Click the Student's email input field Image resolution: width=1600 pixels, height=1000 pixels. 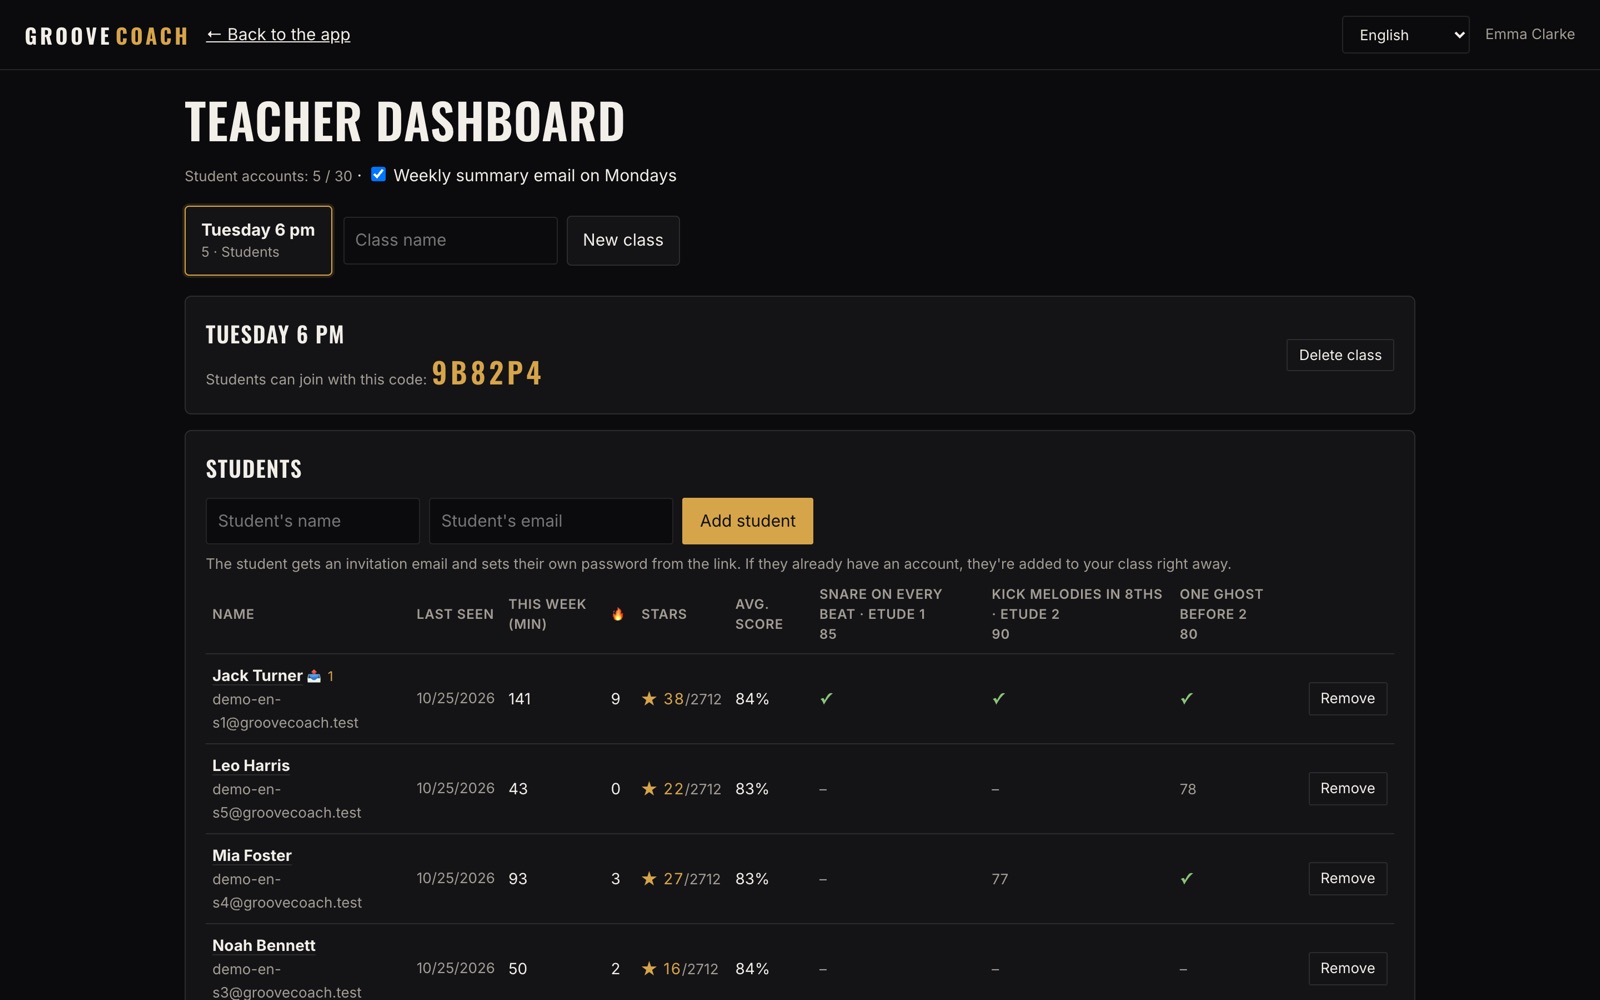pos(551,521)
